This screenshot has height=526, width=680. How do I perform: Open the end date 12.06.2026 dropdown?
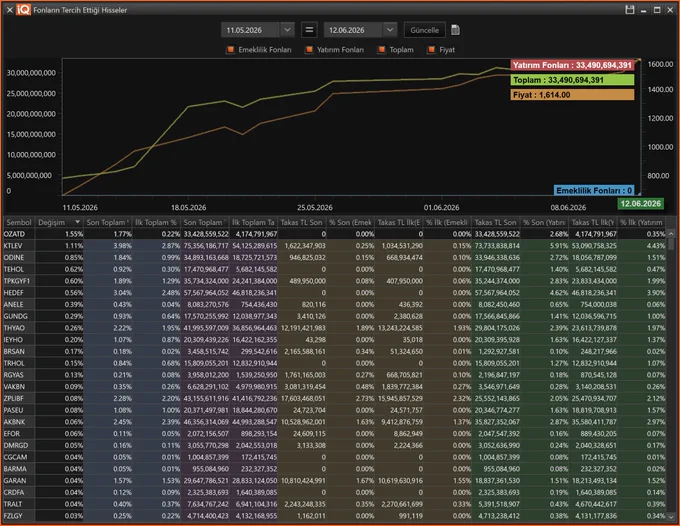(390, 30)
